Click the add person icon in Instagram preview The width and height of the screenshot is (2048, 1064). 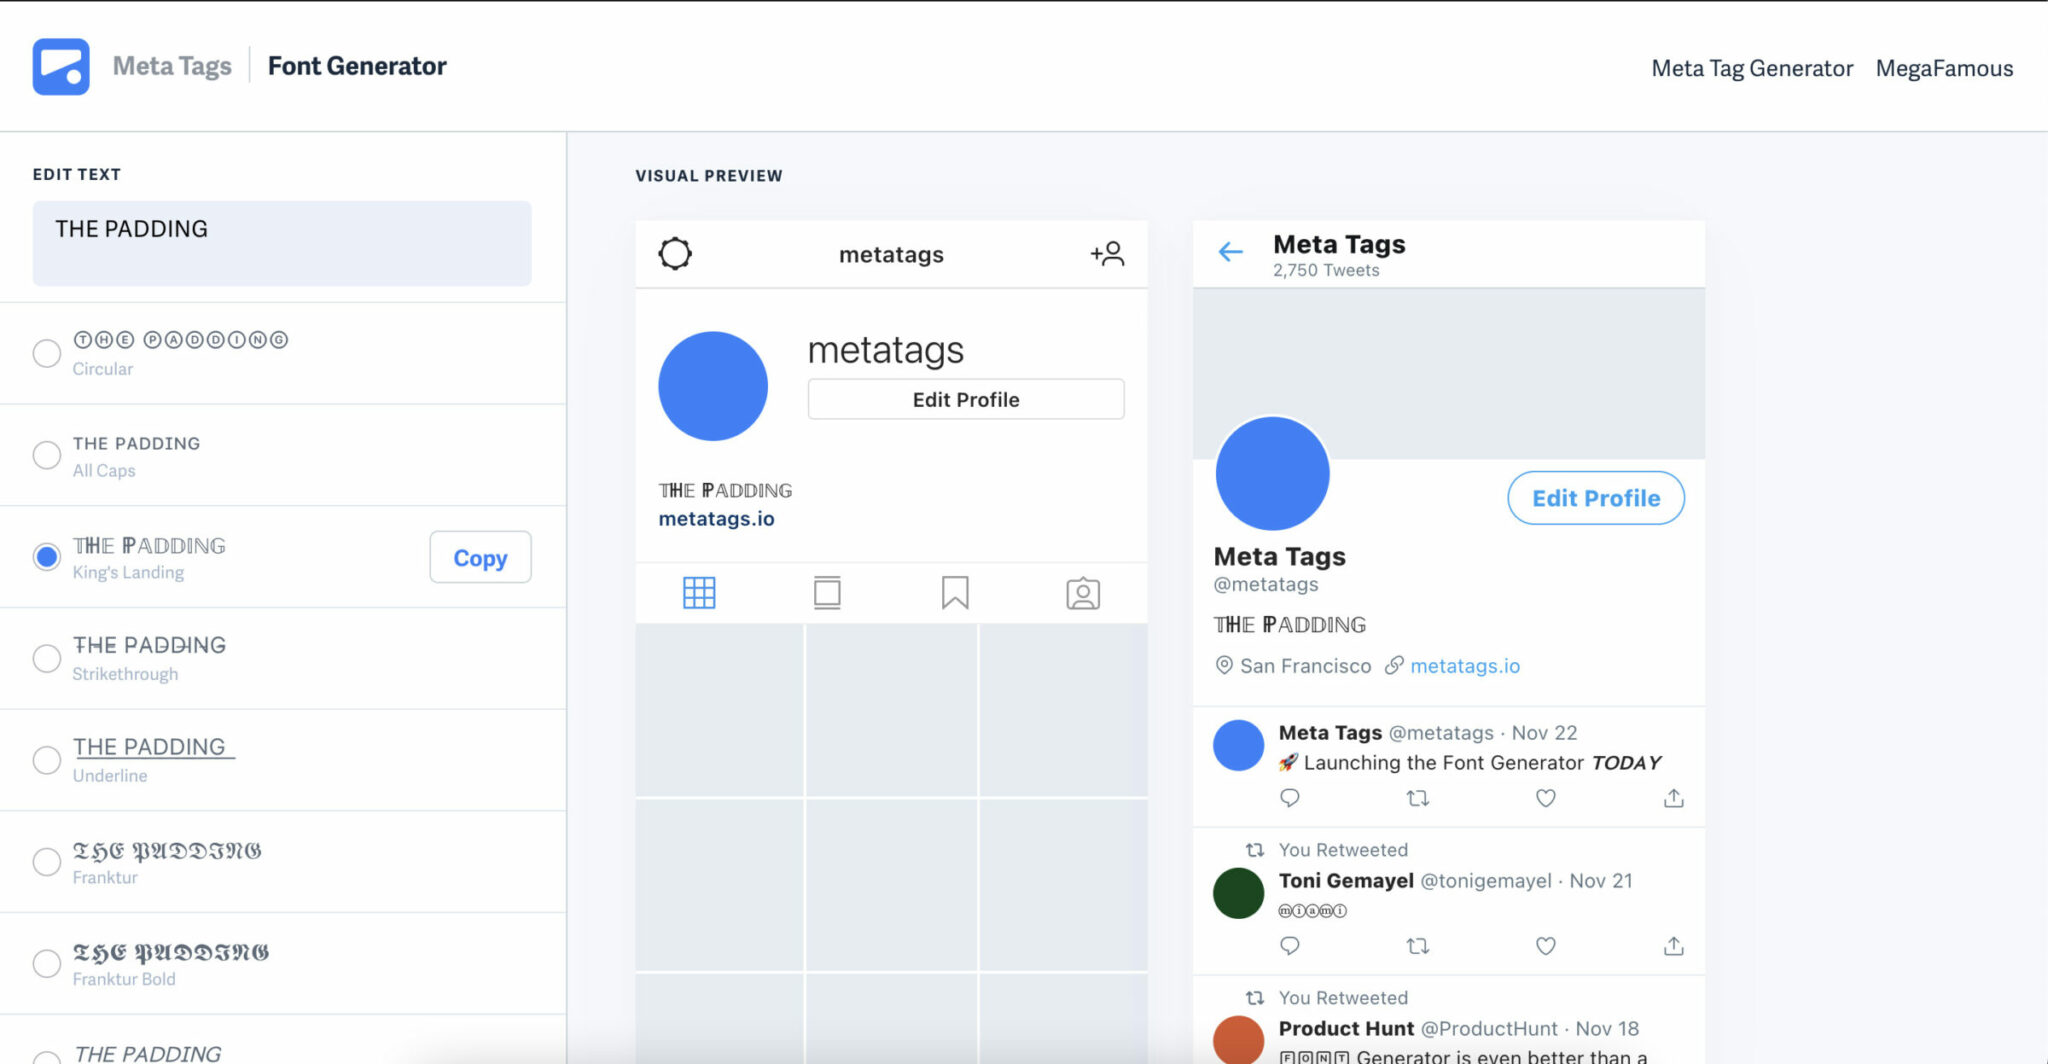[x=1107, y=254]
